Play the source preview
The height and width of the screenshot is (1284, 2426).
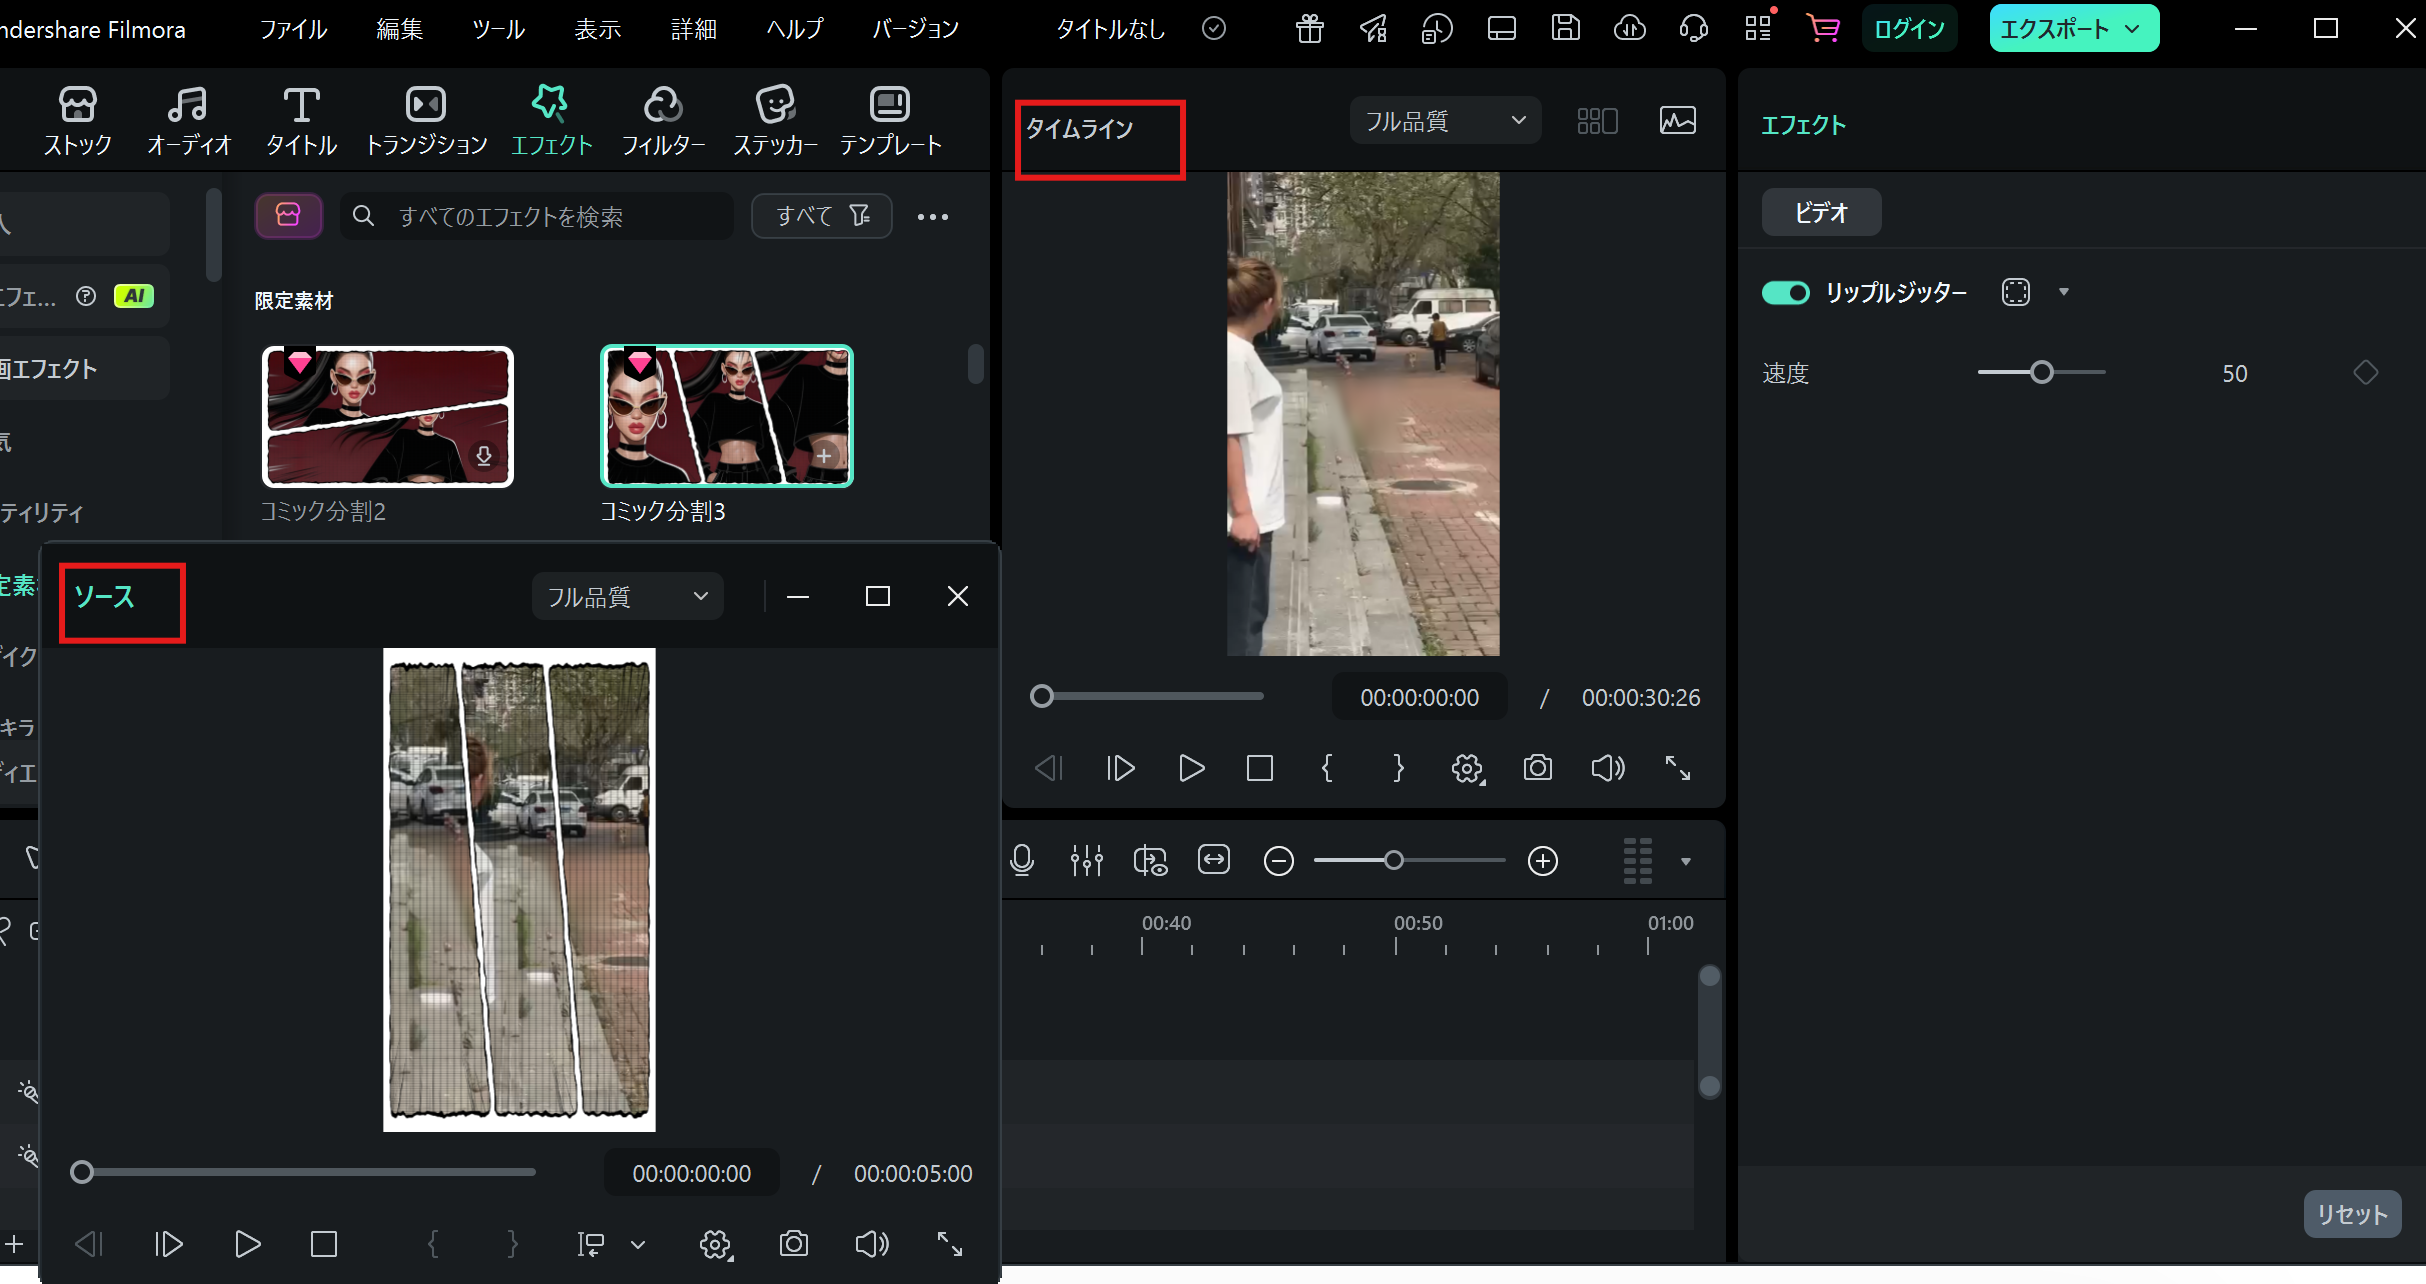point(247,1244)
